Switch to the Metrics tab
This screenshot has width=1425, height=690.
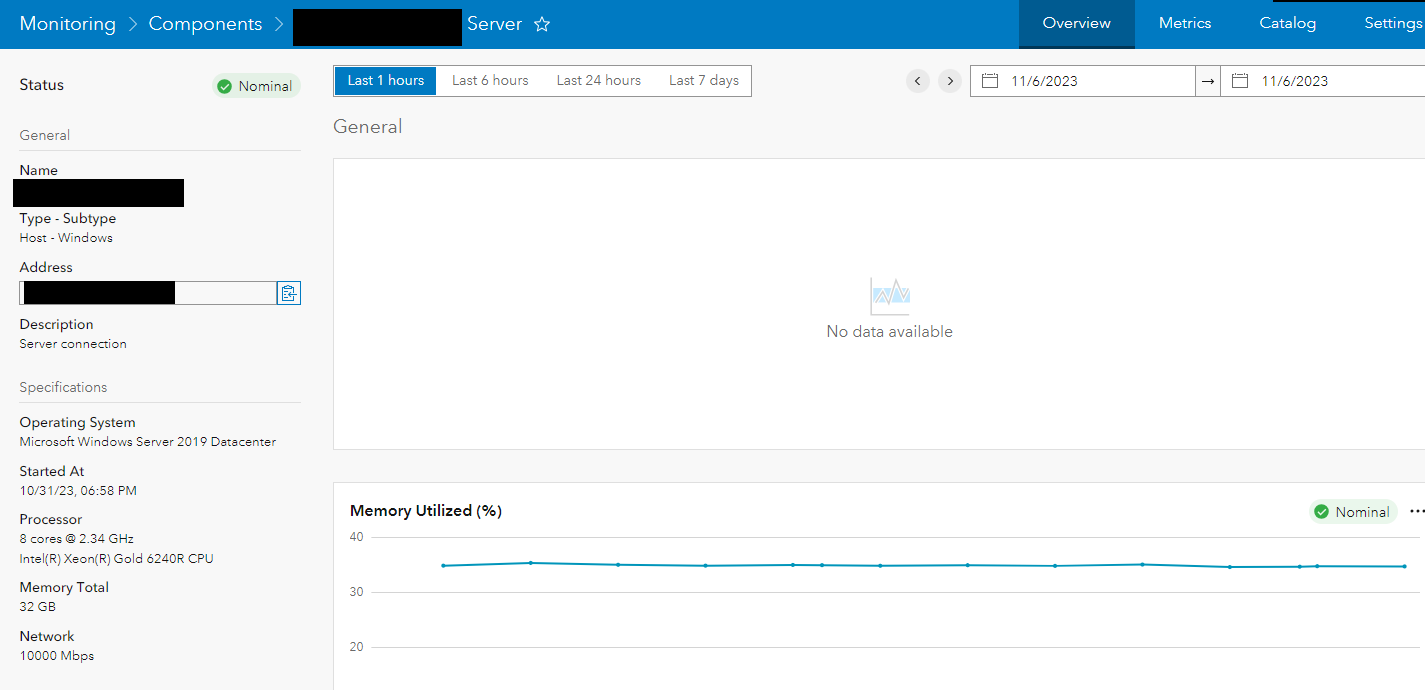coord(1184,22)
